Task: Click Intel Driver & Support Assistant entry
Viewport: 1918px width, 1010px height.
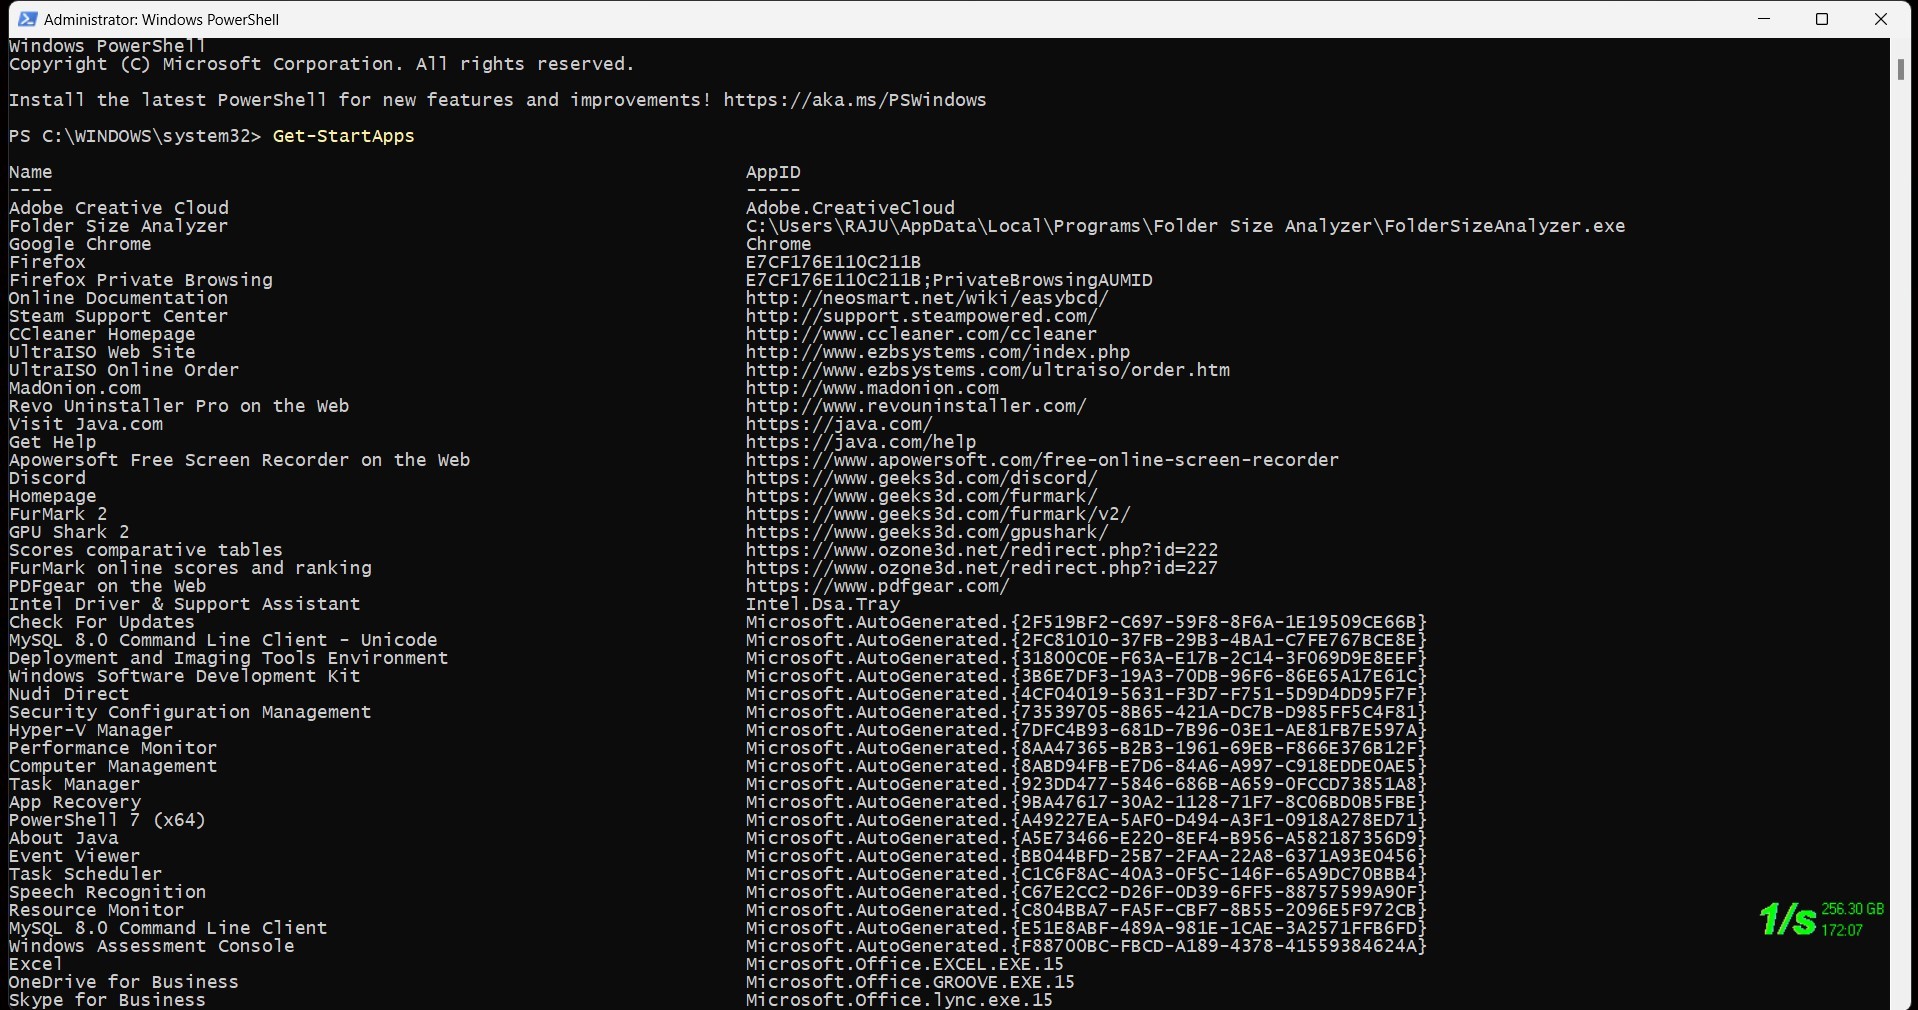Action: pos(185,604)
